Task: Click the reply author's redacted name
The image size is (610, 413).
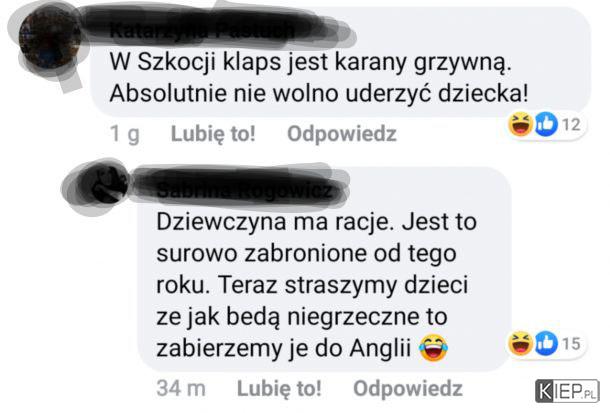Action: pos(245,190)
